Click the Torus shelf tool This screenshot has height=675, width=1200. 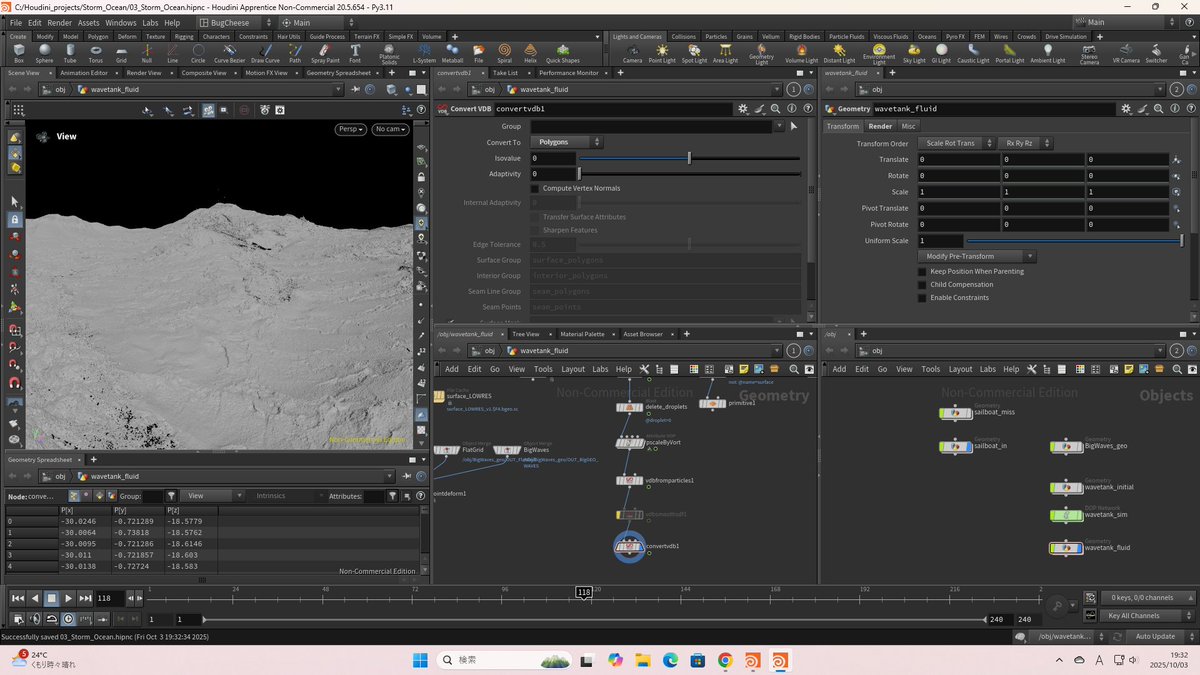click(95, 51)
